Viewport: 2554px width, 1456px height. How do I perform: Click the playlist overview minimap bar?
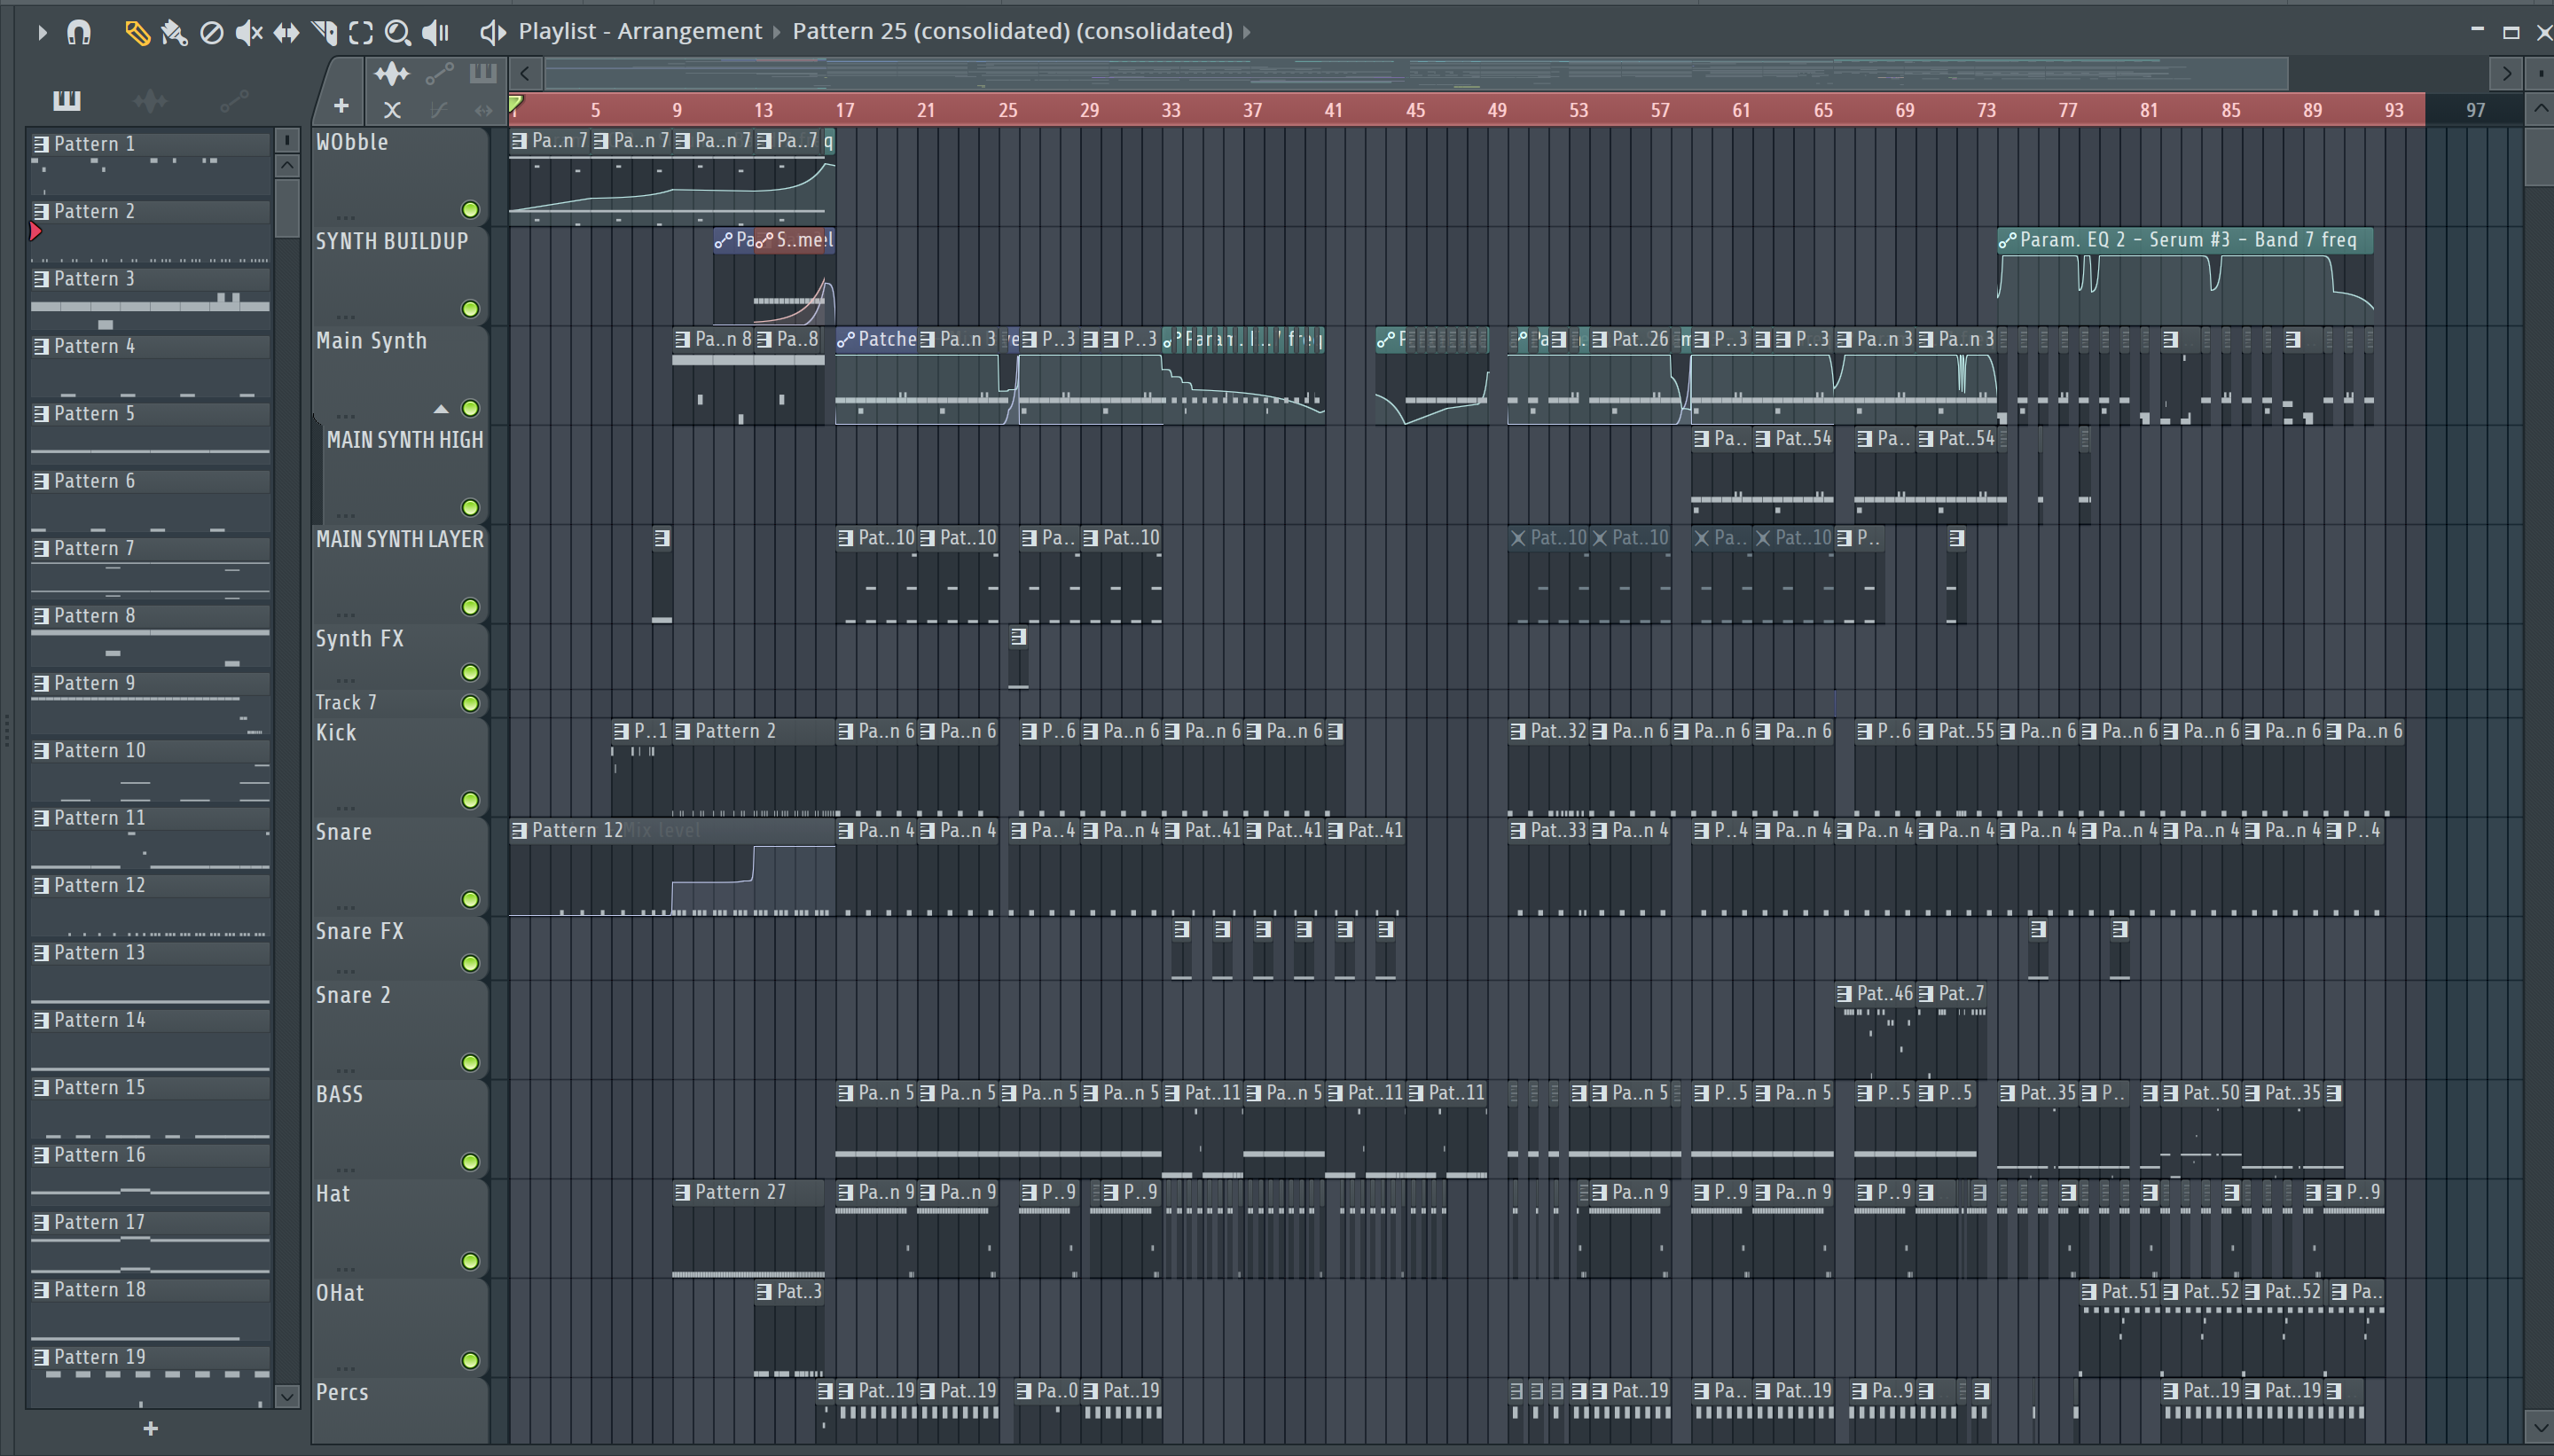pos(1415,73)
